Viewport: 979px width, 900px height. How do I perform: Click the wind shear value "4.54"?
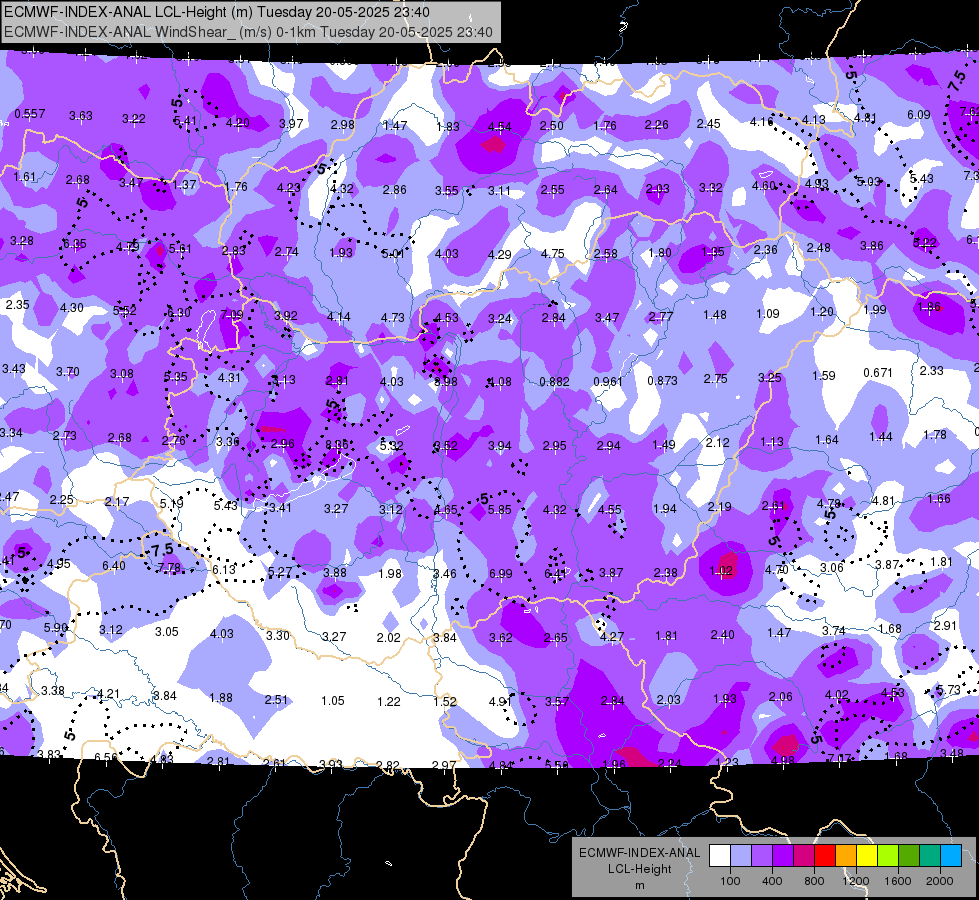tap(499, 127)
